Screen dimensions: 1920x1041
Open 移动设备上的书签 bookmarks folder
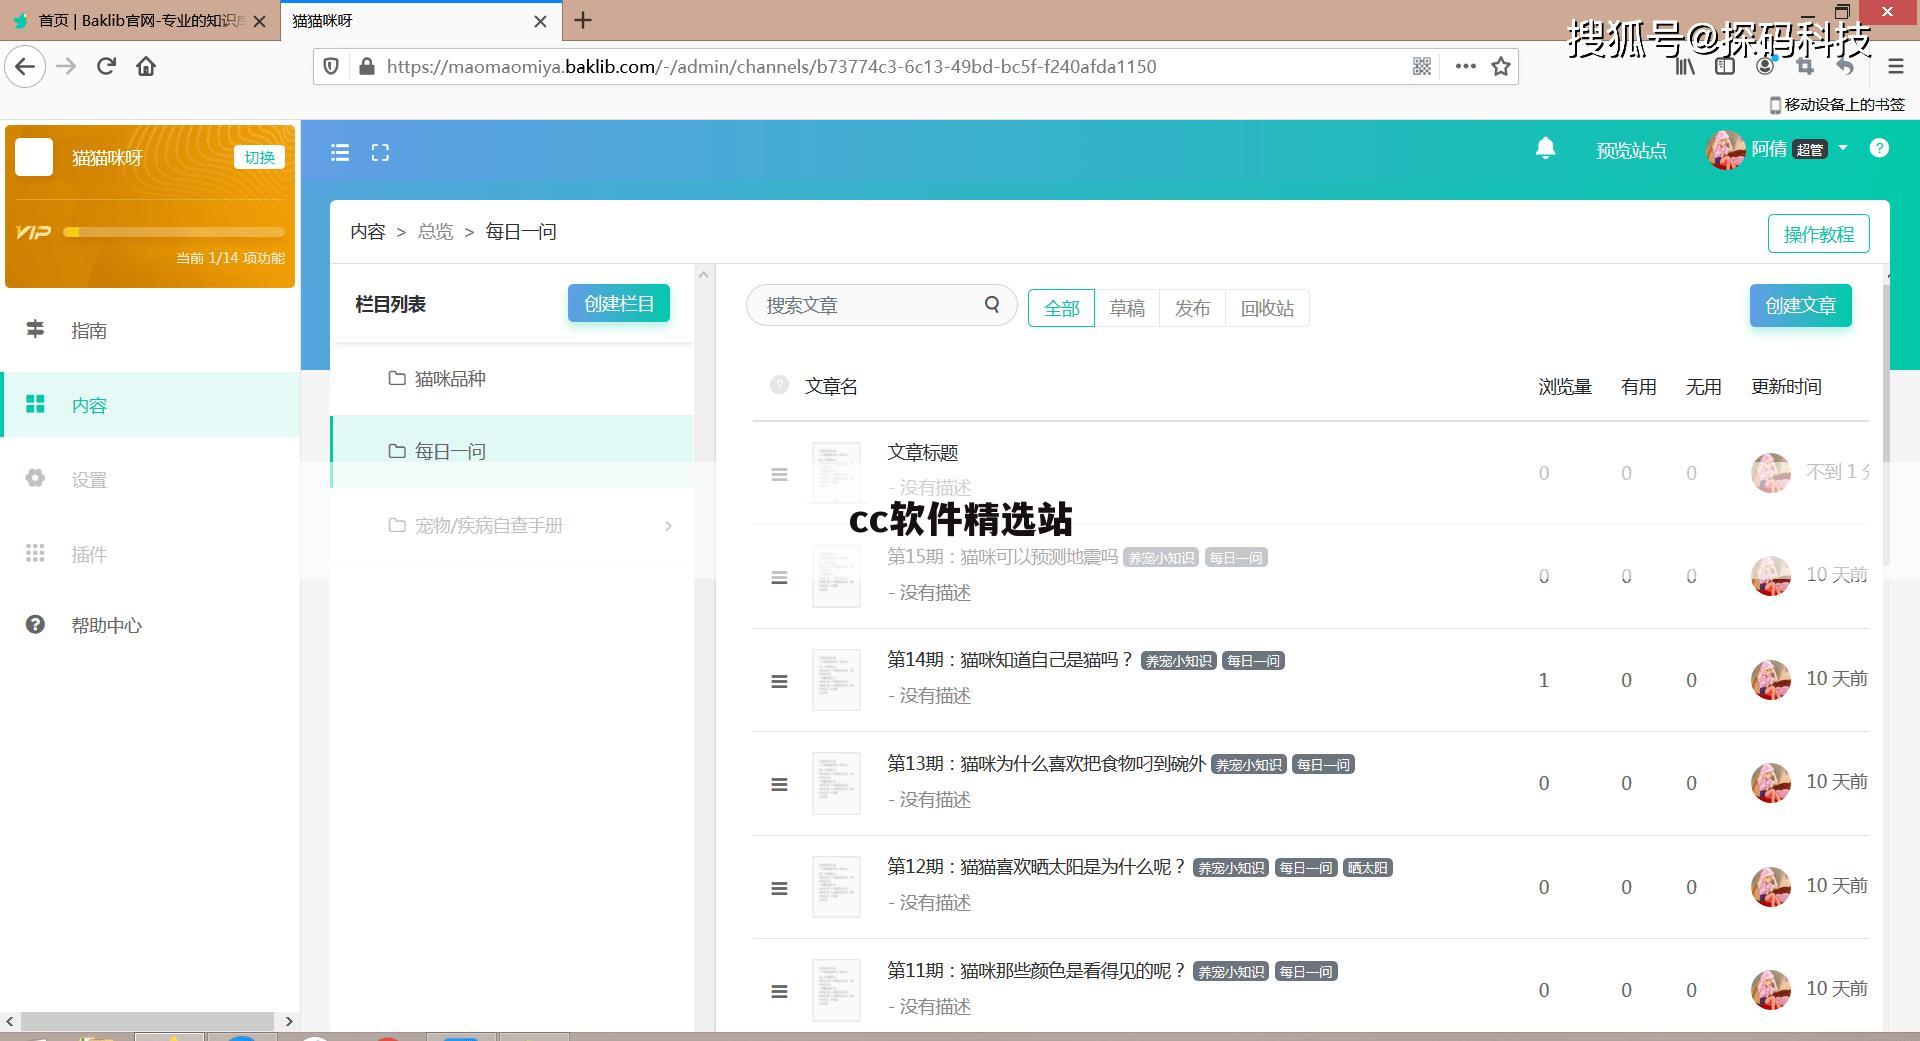1837,104
